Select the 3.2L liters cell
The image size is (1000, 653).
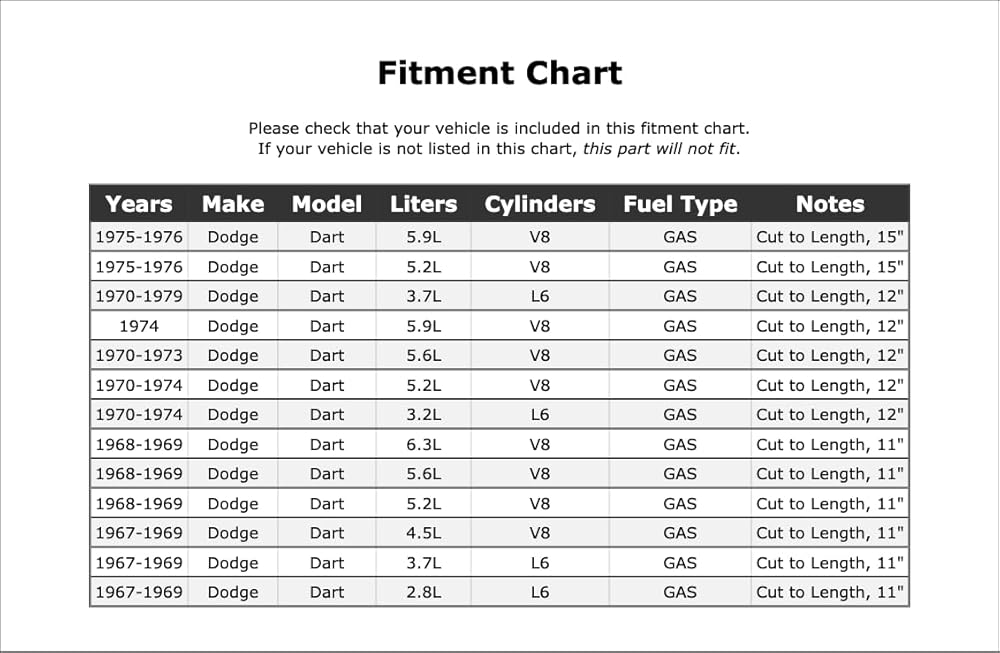click(x=423, y=415)
